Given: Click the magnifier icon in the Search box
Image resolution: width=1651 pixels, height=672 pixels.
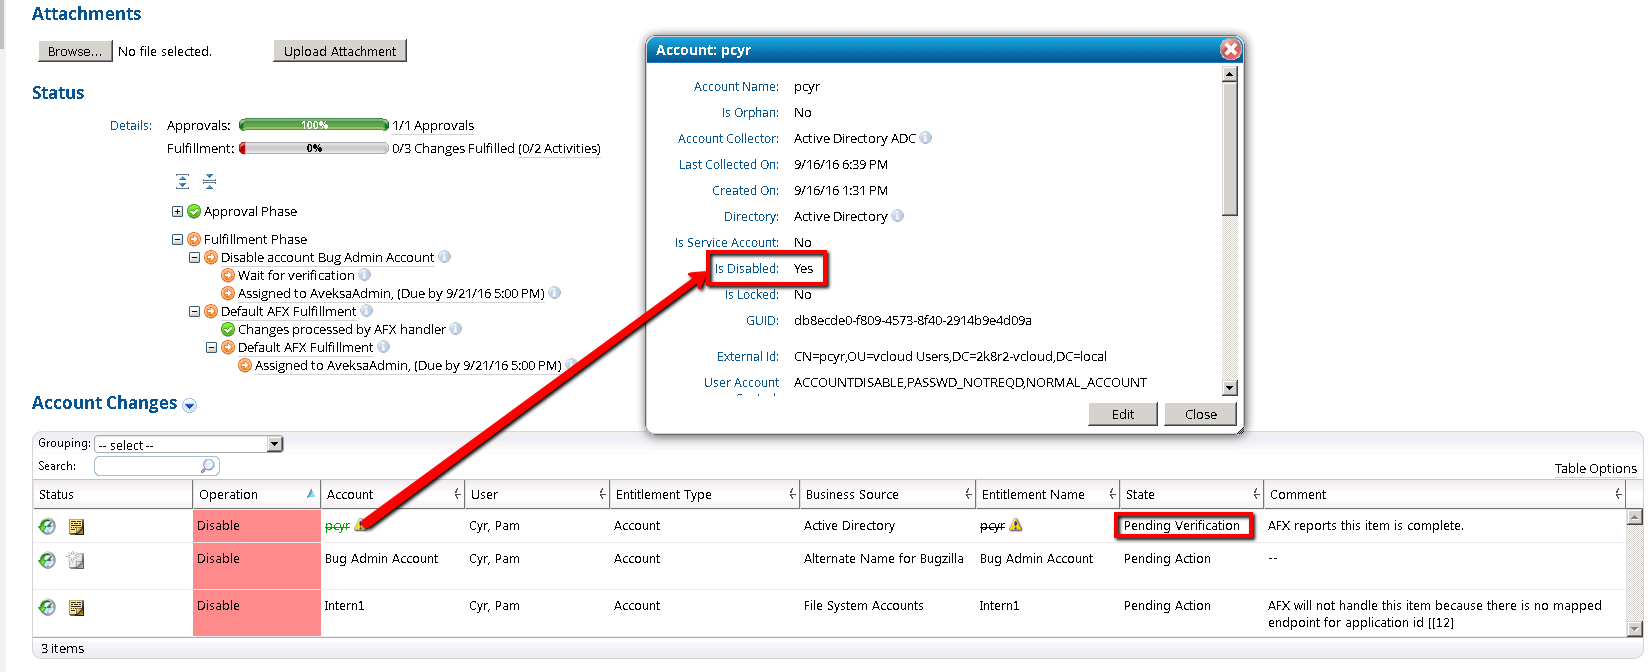Looking at the screenshot, I should 208,466.
